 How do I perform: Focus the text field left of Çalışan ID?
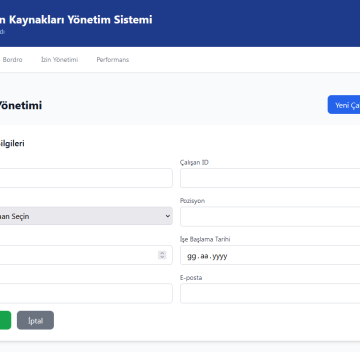(86, 178)
